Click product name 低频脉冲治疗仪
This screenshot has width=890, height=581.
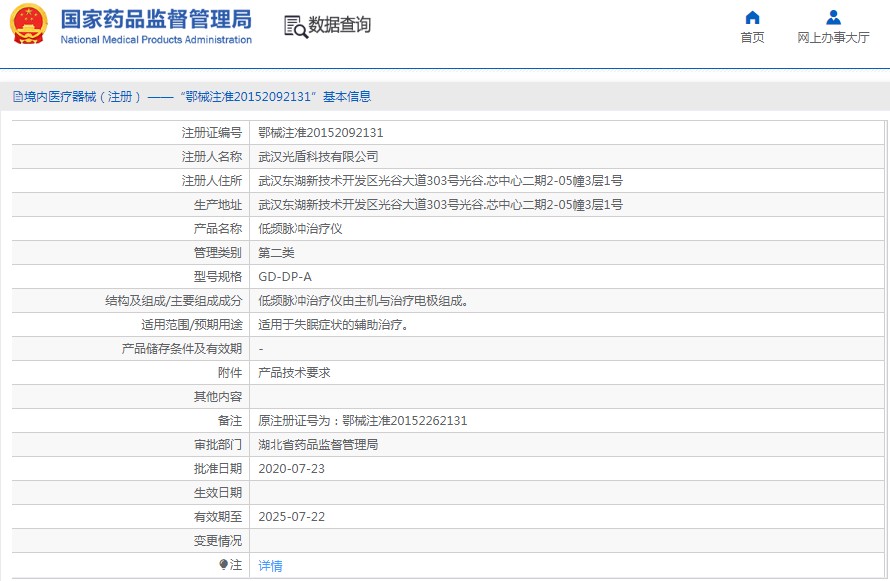pyautogui.click(x=300, y=229)
